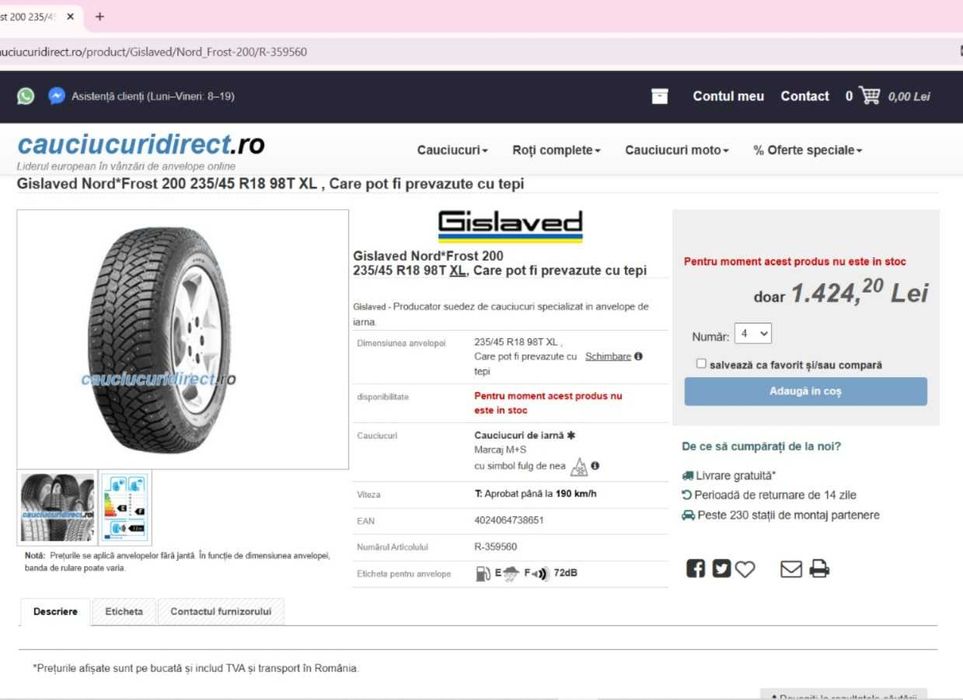The height and width of the screenshot is (700, 963).
Task: Open Messenger chat icon in header
Action: 57,96
